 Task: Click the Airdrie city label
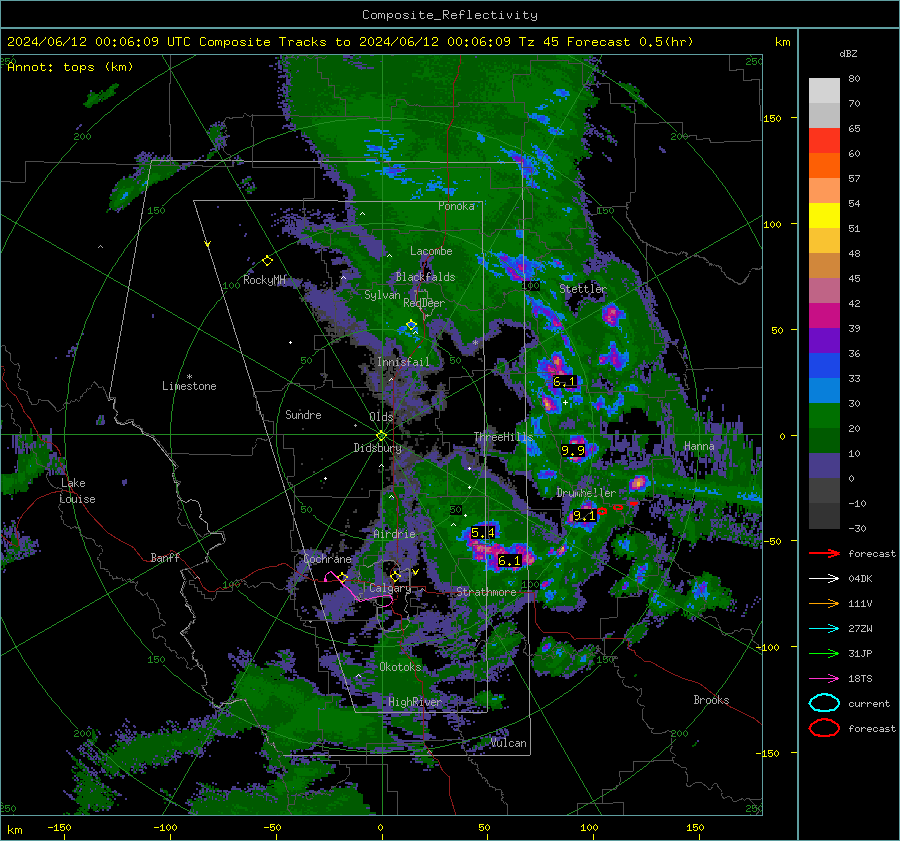tap(394, 534)
